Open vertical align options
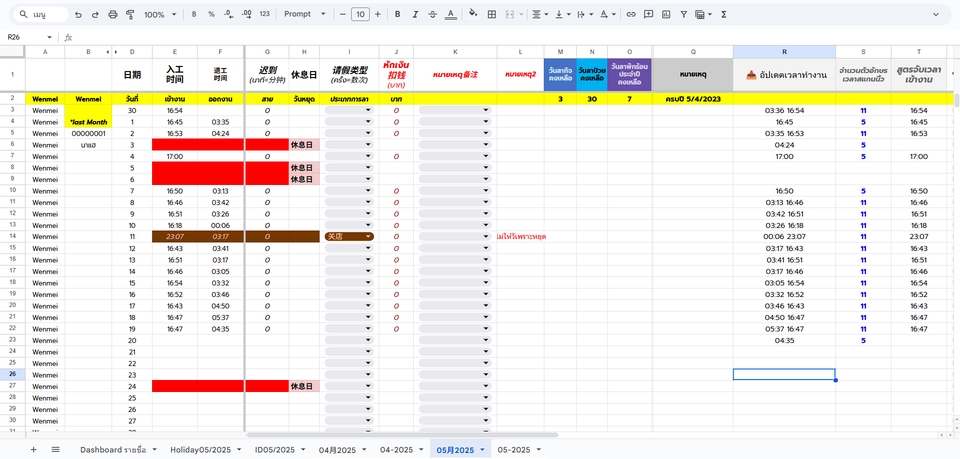The width and height of the screenshot is (960, 459). [x=562, y=14]
